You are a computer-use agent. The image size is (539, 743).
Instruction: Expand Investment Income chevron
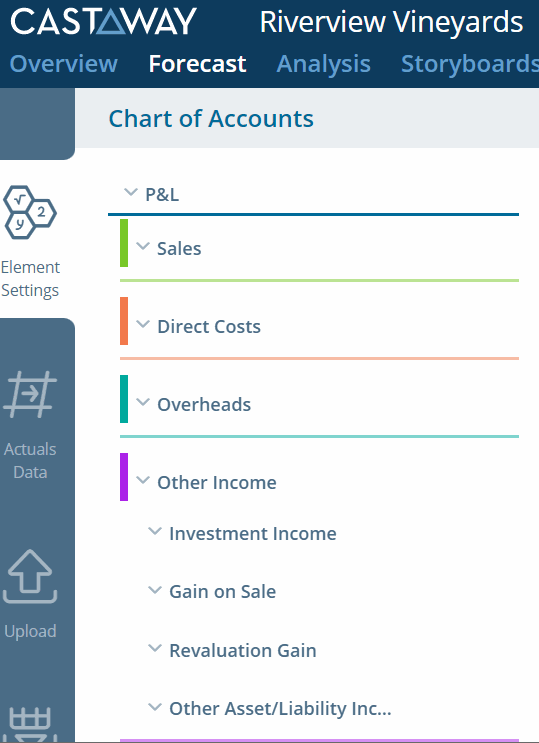click(x=155, y=531)
